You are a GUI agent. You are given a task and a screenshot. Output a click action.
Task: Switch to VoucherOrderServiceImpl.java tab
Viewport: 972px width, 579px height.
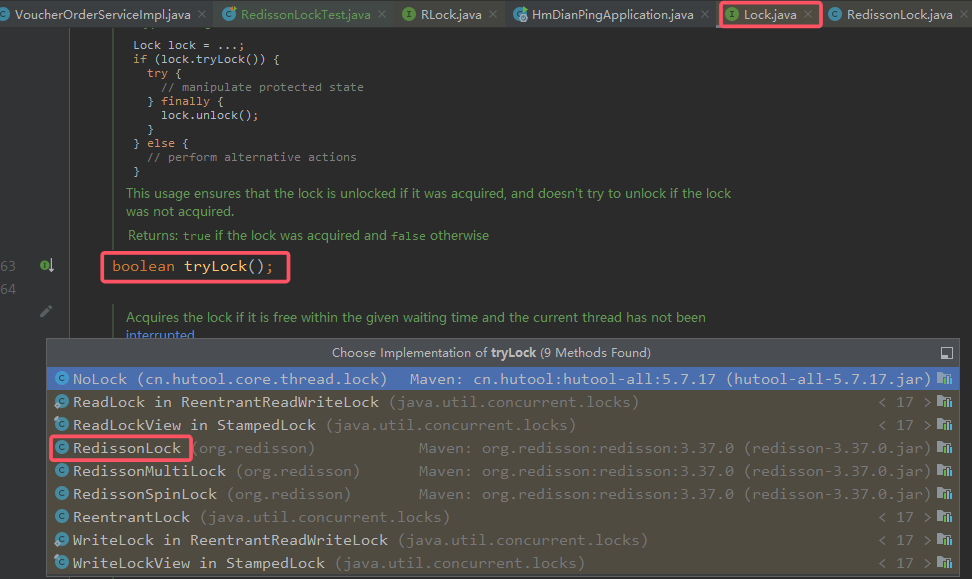102,14
